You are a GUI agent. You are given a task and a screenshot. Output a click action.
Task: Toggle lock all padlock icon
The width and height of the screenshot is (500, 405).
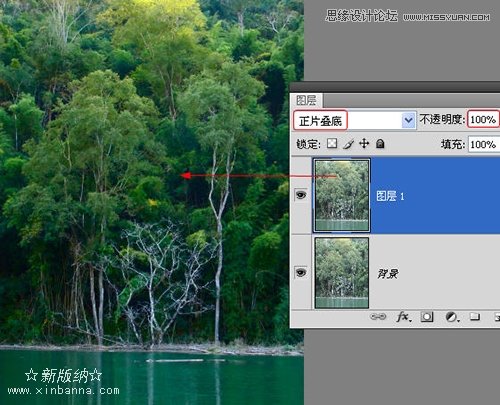click(x=380, y=144)
